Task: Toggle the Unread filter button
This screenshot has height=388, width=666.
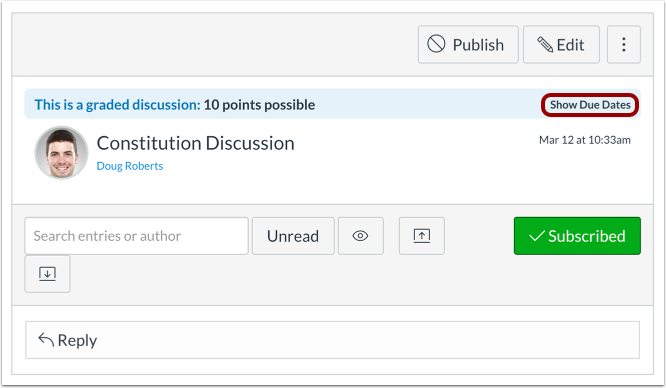Action: coord(293,236)
